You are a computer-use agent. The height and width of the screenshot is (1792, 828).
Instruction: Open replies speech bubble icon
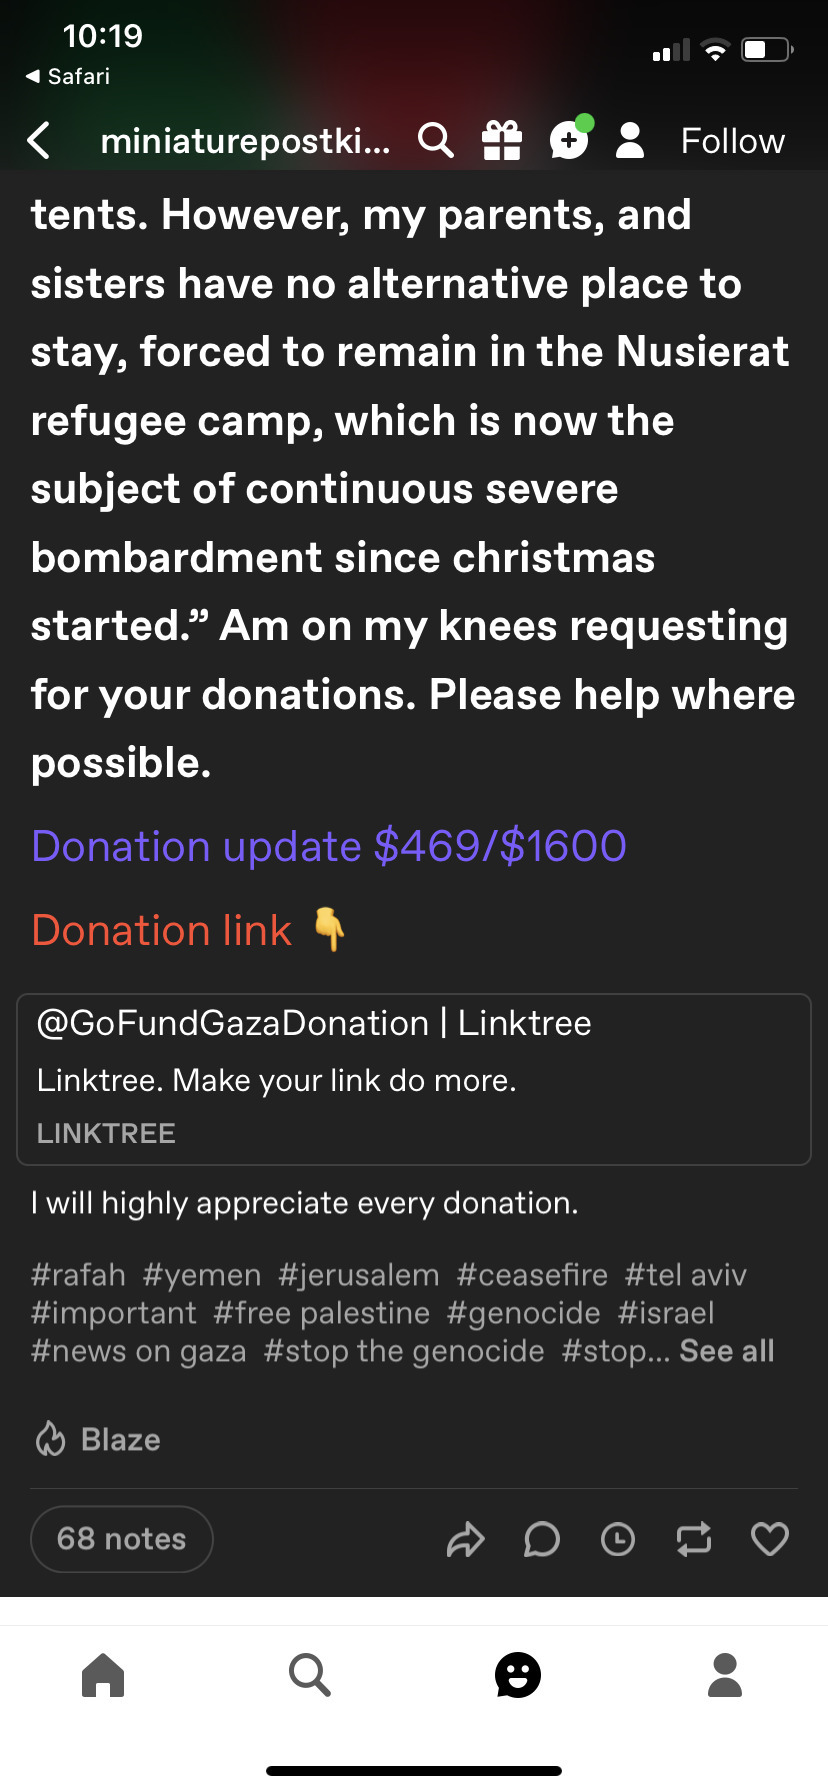coord(541,1539)
